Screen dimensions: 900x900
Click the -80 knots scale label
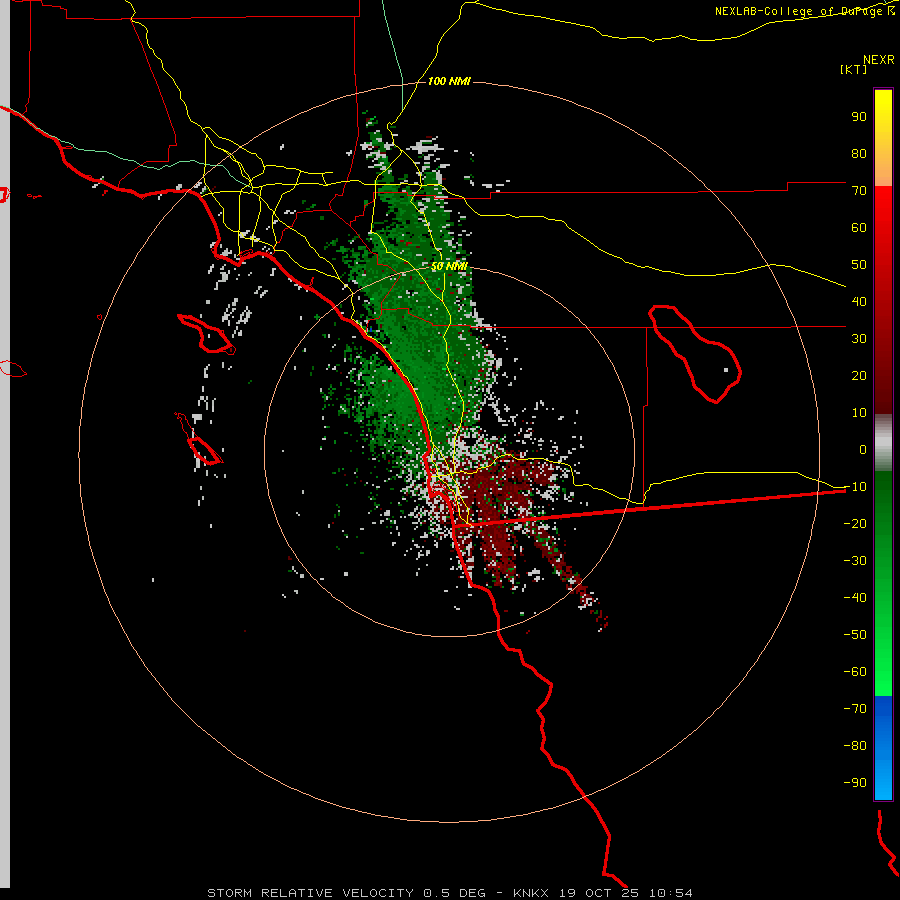pos(855,746)
